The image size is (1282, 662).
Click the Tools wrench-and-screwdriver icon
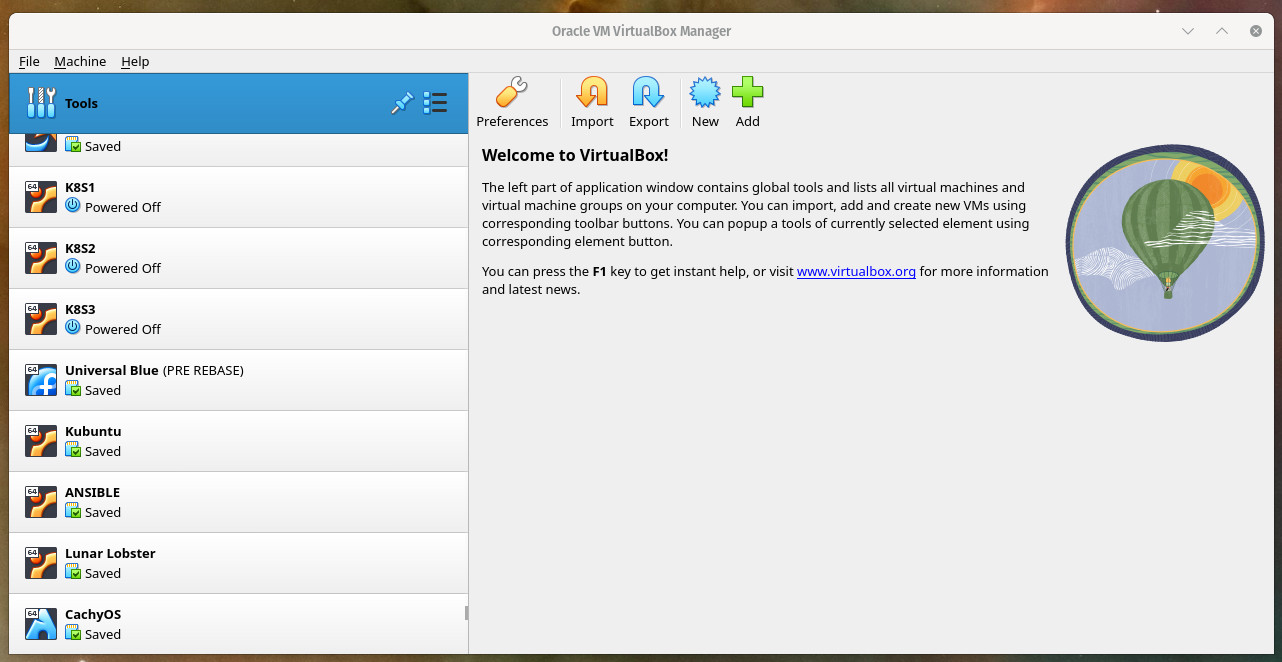click(x=41, y=103)
